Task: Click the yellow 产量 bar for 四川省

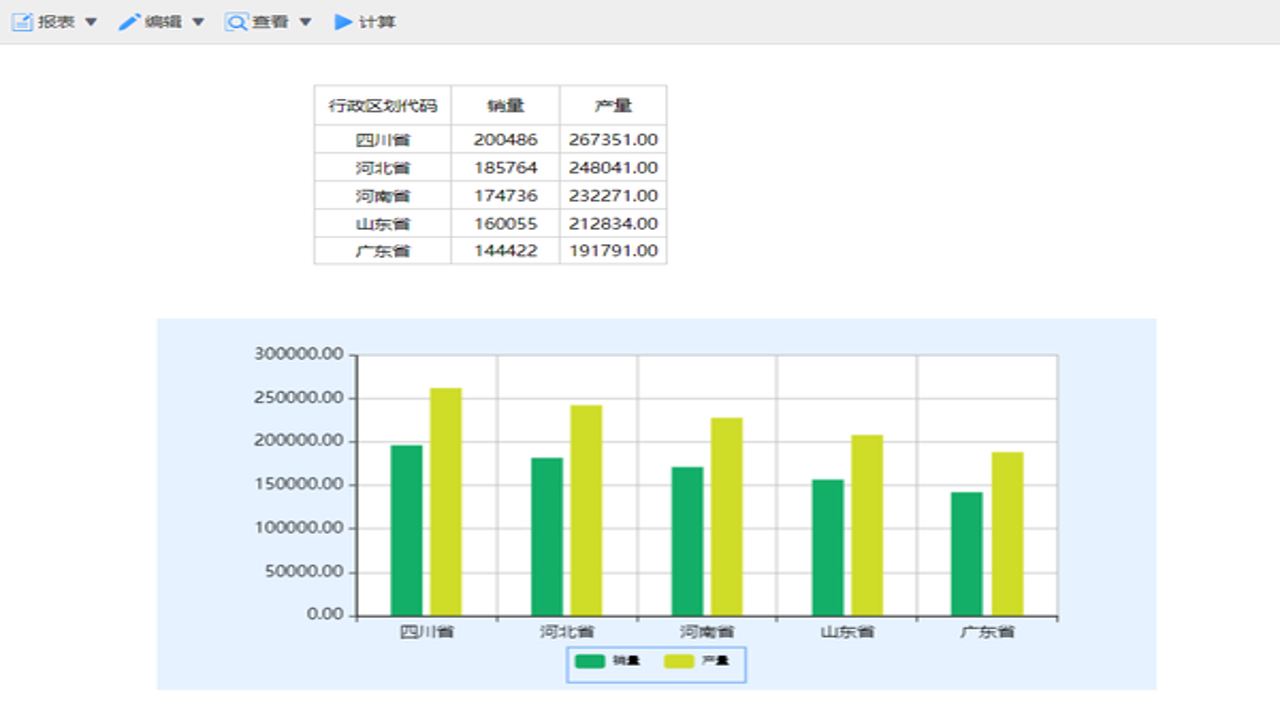Action: coord(446,501)
